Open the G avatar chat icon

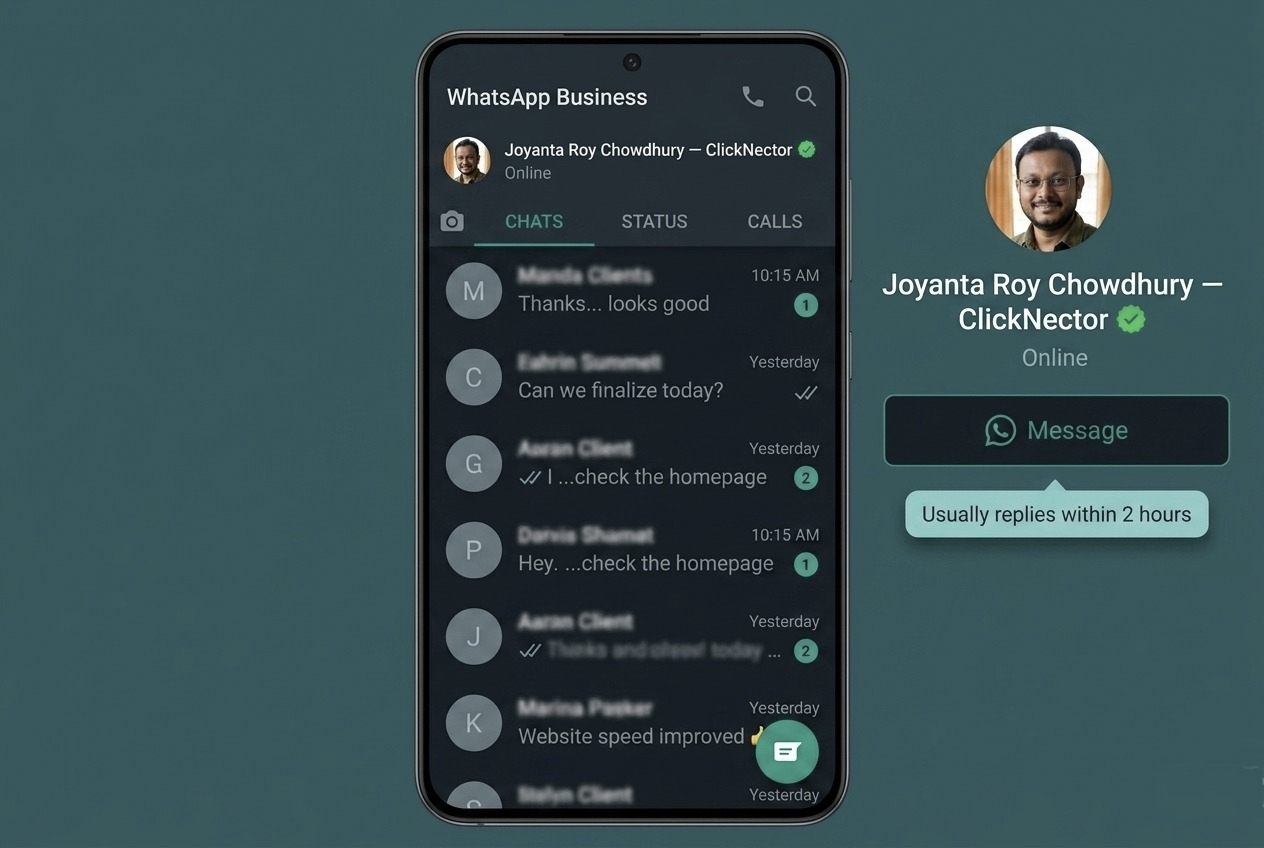474,464
